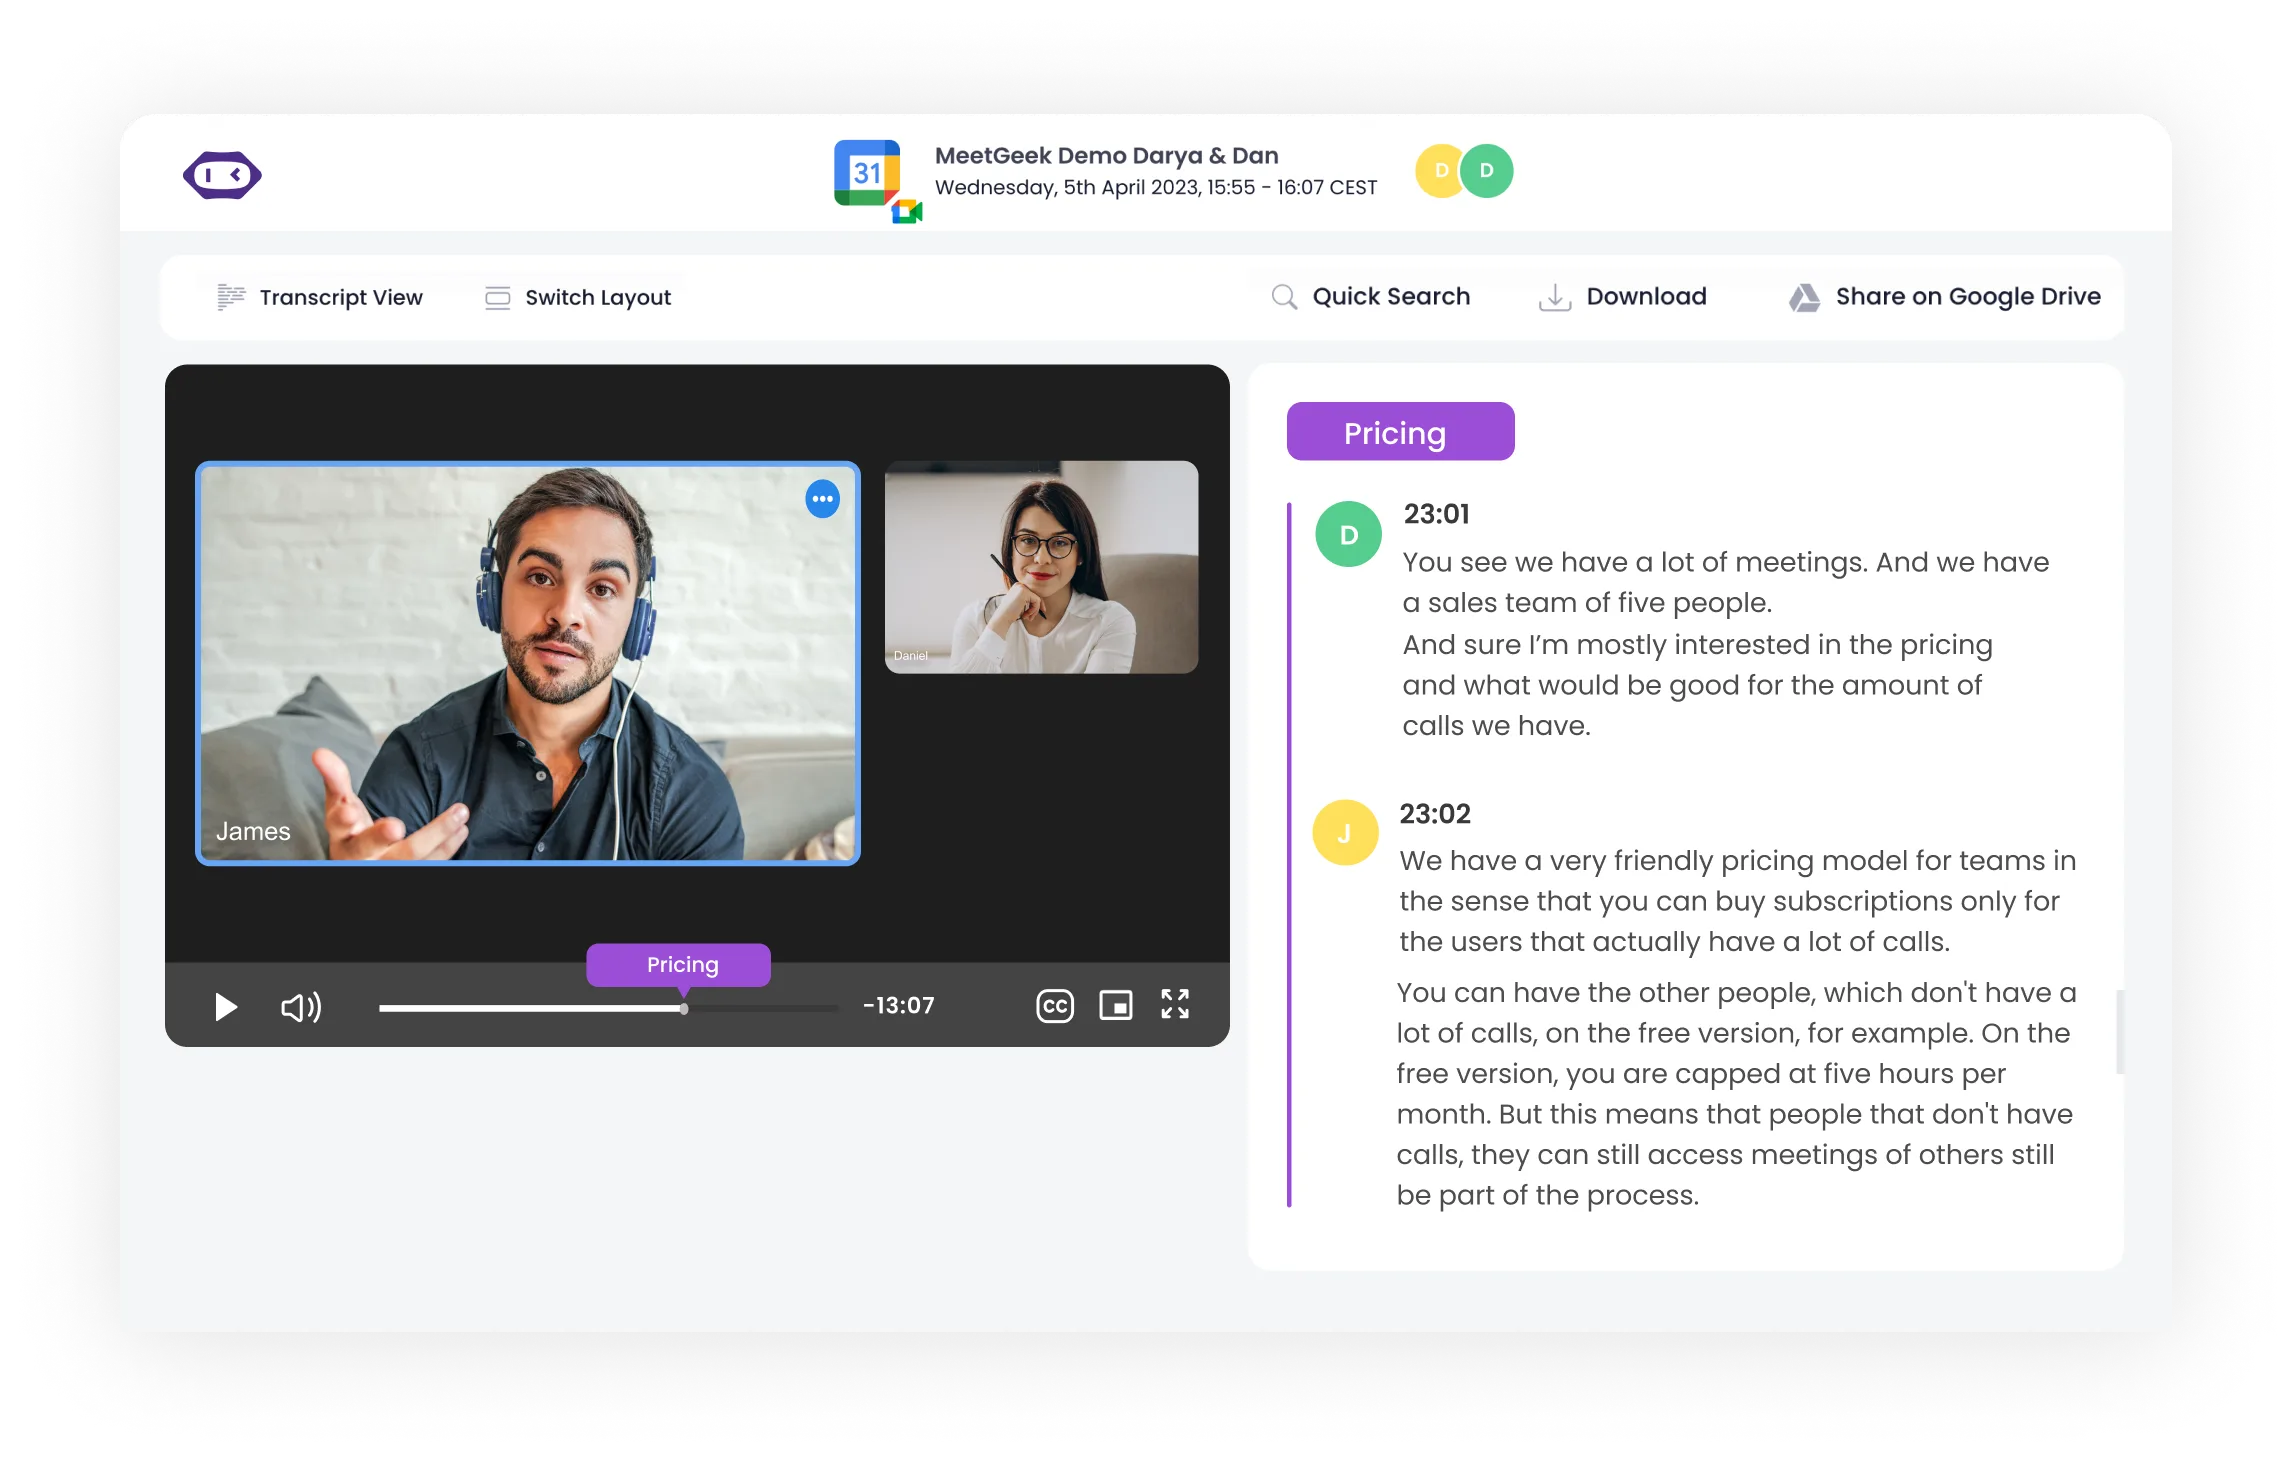Click the Pricing marker on the timeline
Screen dimensions: 2292x1458
pos(678,965)
